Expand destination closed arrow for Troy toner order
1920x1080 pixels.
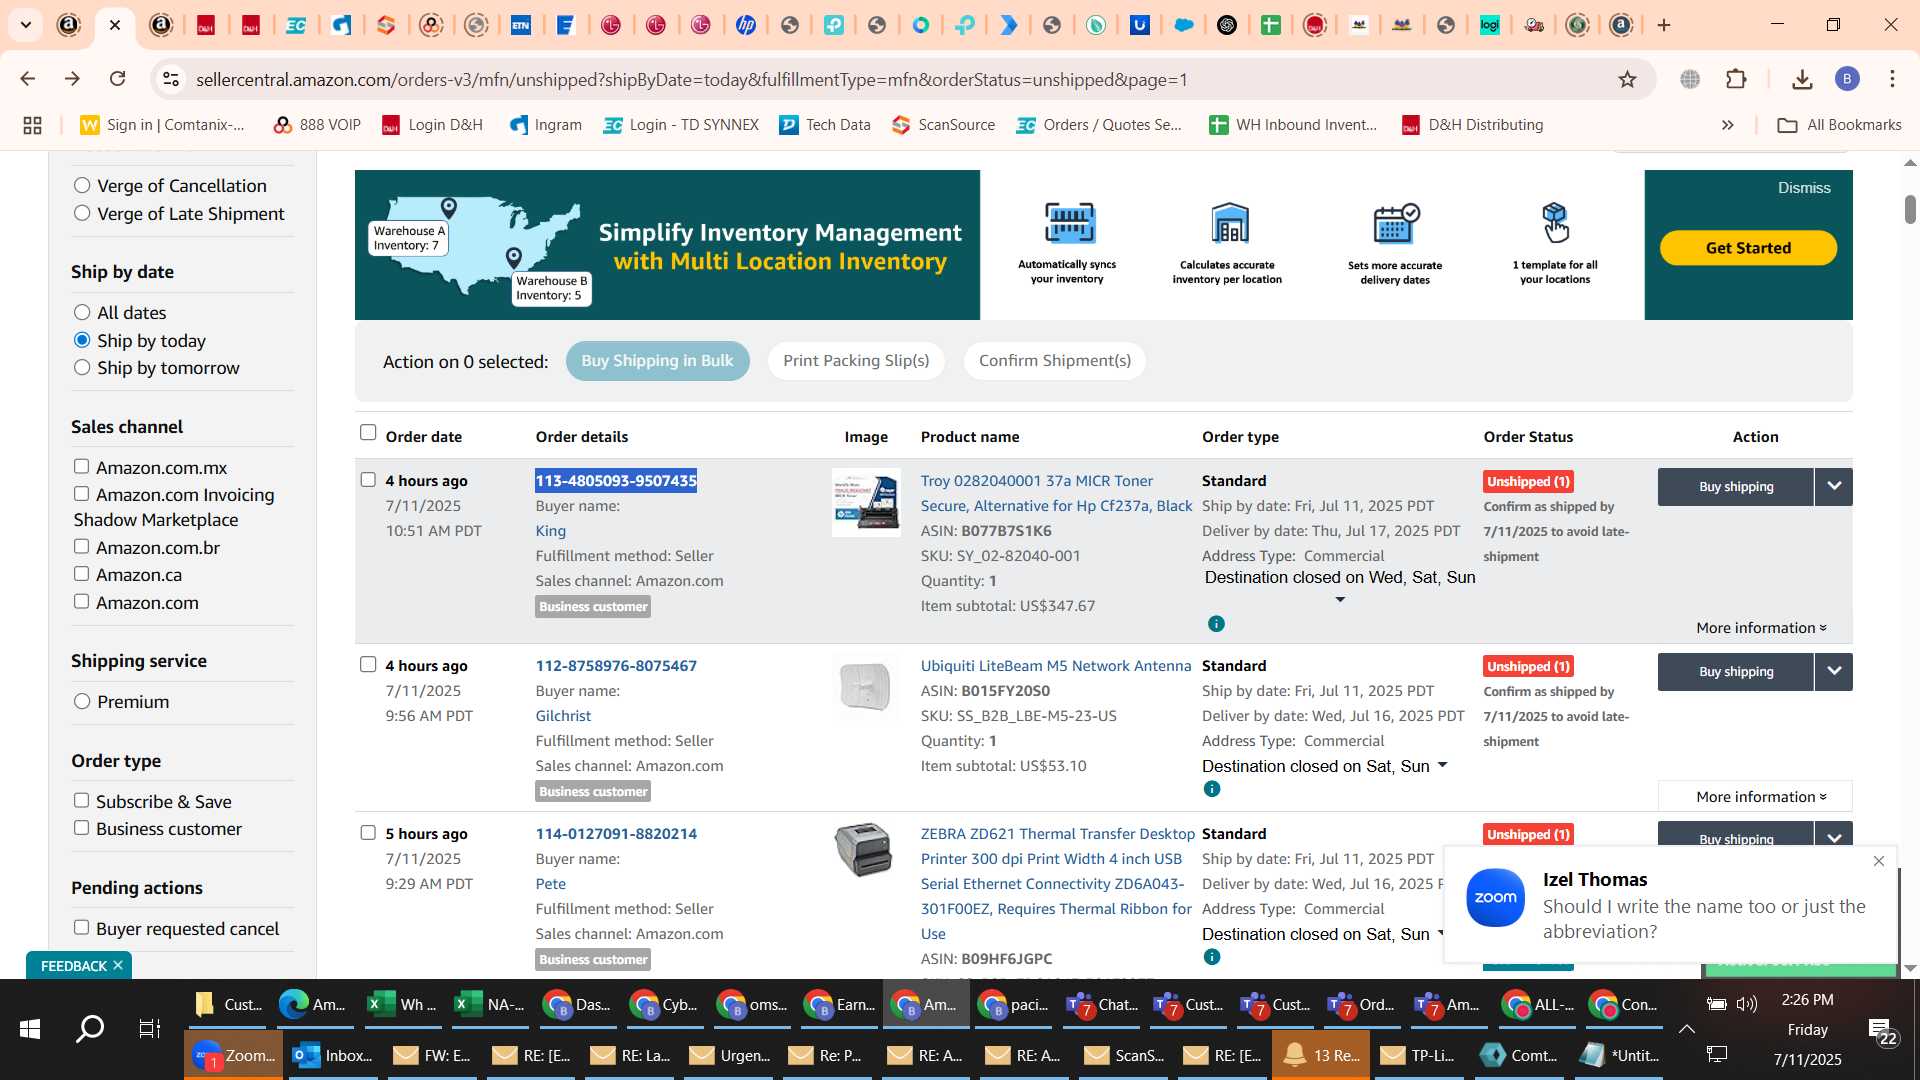1340,600
